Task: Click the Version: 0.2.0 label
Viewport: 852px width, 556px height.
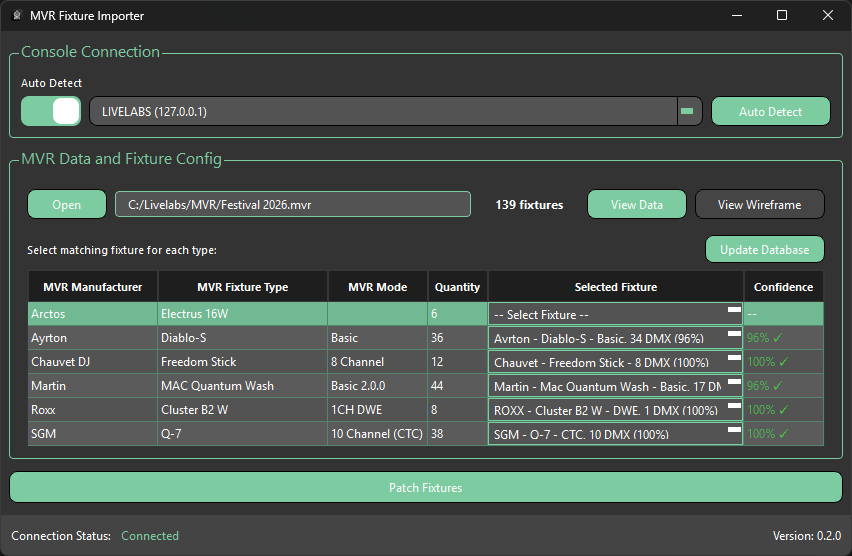Action: (x=807, y=535)
